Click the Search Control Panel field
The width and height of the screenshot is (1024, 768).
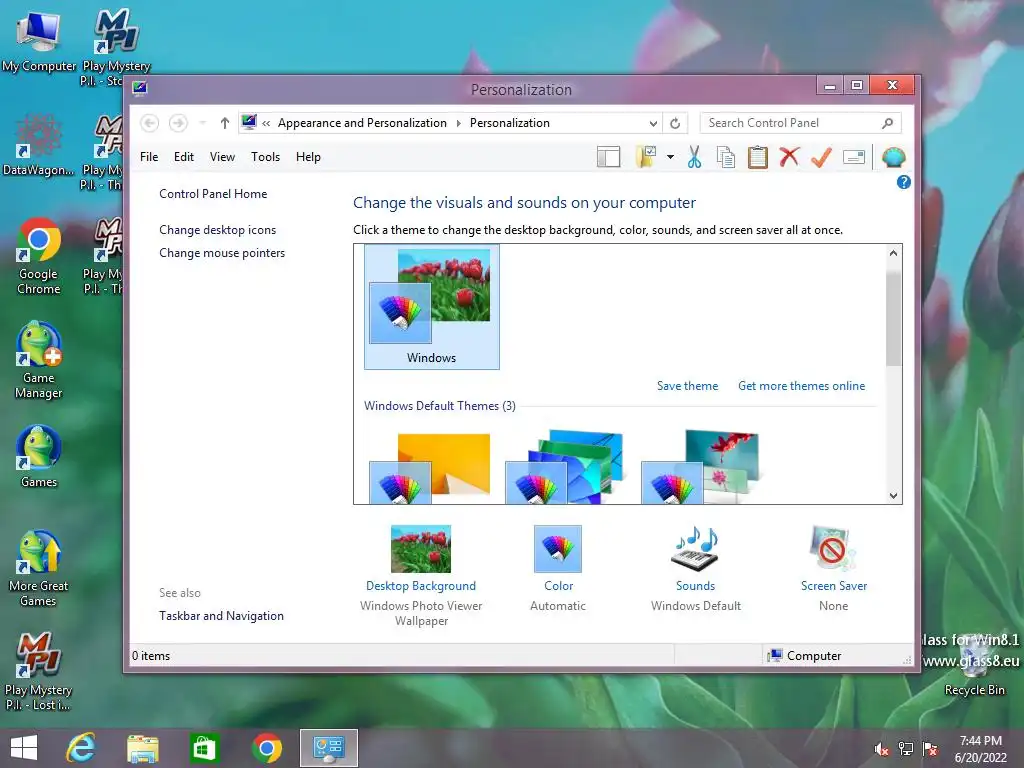(x=801, y=123)
